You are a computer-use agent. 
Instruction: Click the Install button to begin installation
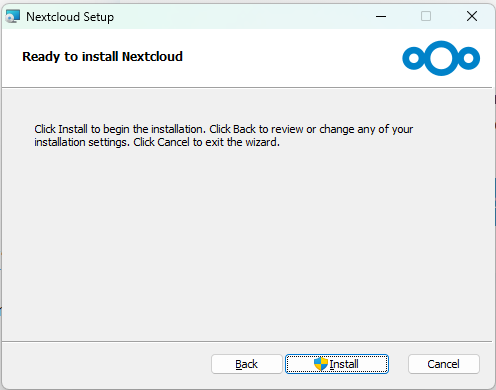click(x=337, y=364)
